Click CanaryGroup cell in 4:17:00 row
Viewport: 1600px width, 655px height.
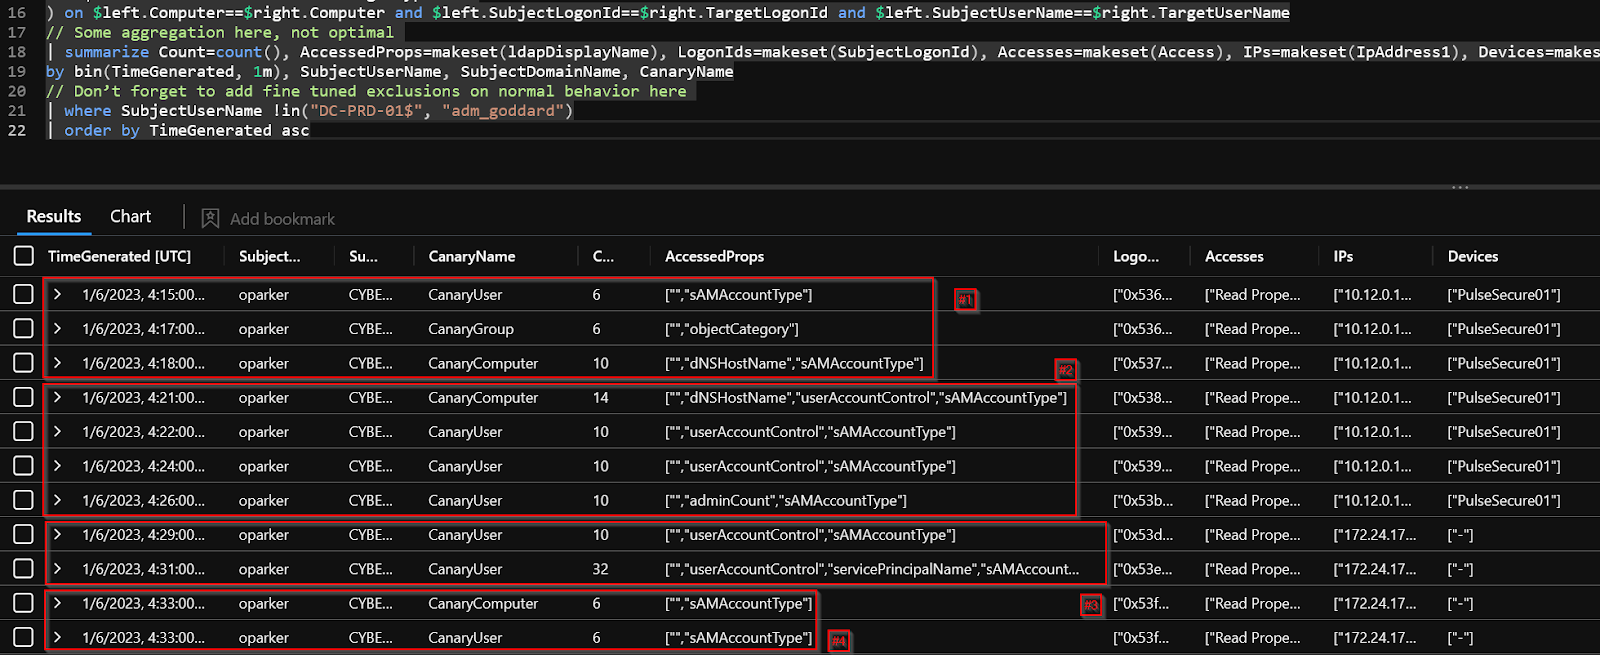[x=471, y=328]
